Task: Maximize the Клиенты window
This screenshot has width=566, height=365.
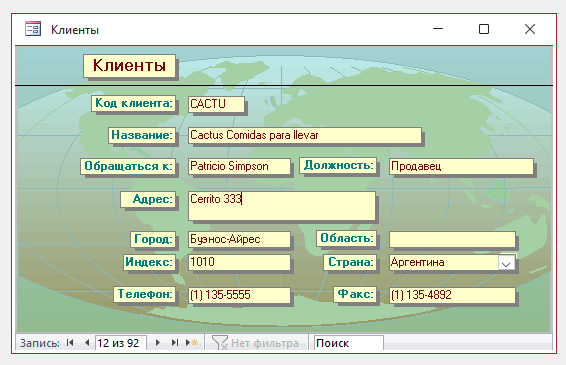Action: (x=484, y=29)
